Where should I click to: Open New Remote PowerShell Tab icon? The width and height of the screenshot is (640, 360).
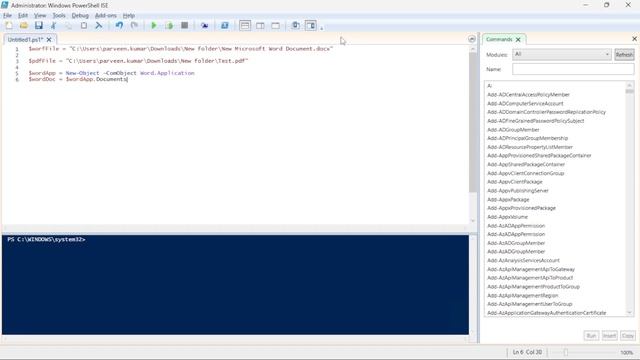tap(204, 25)
